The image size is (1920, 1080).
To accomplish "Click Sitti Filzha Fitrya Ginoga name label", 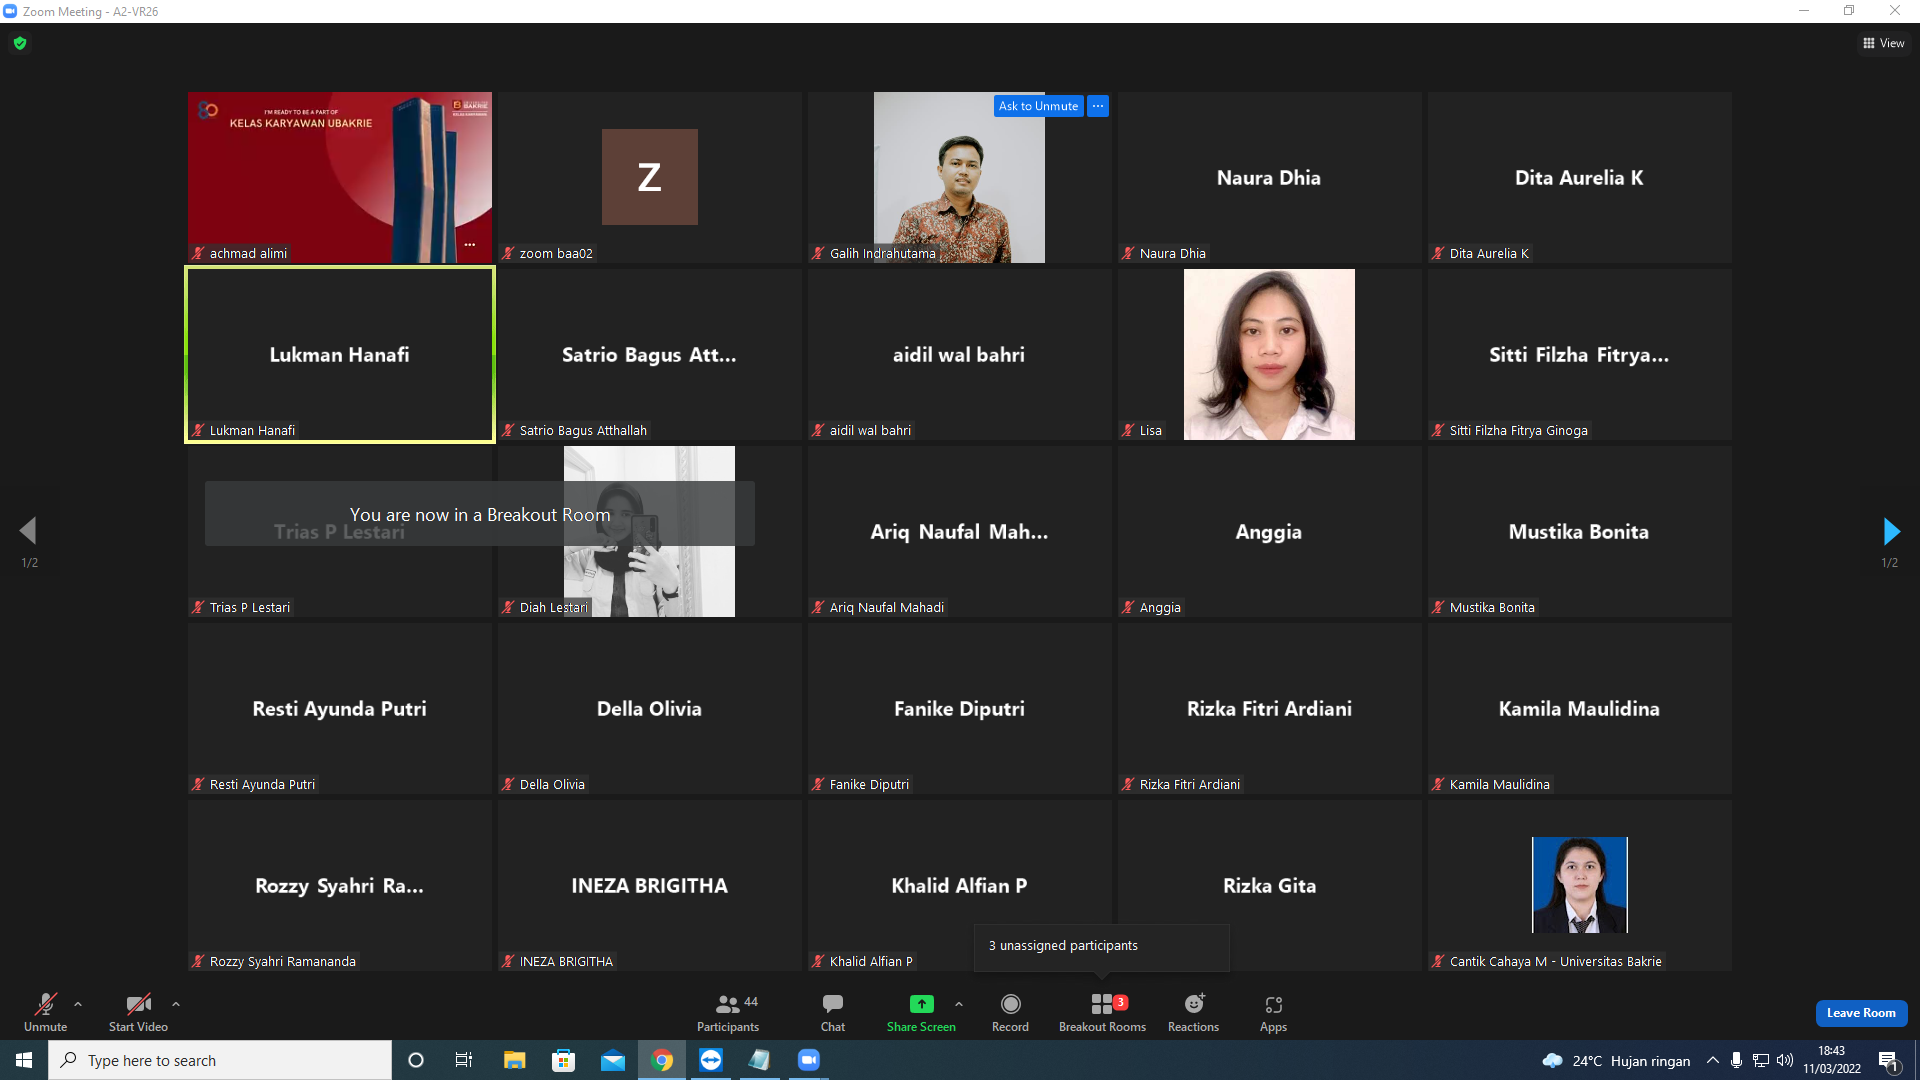I will coord(1518,431).
